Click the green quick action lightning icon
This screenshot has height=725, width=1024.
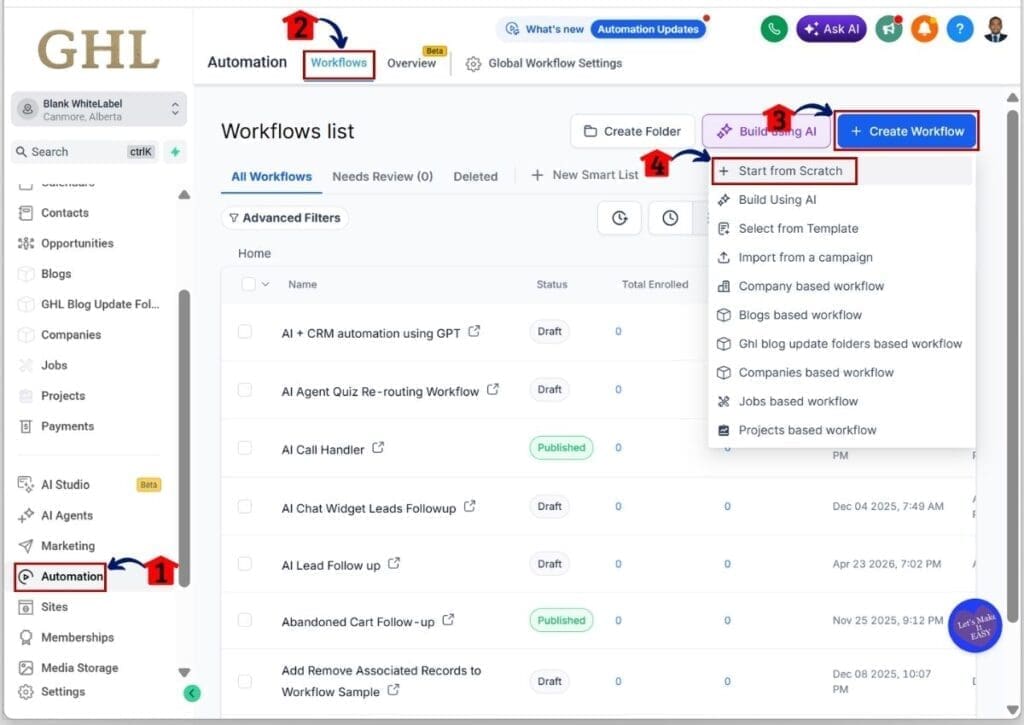coord(175,152)
